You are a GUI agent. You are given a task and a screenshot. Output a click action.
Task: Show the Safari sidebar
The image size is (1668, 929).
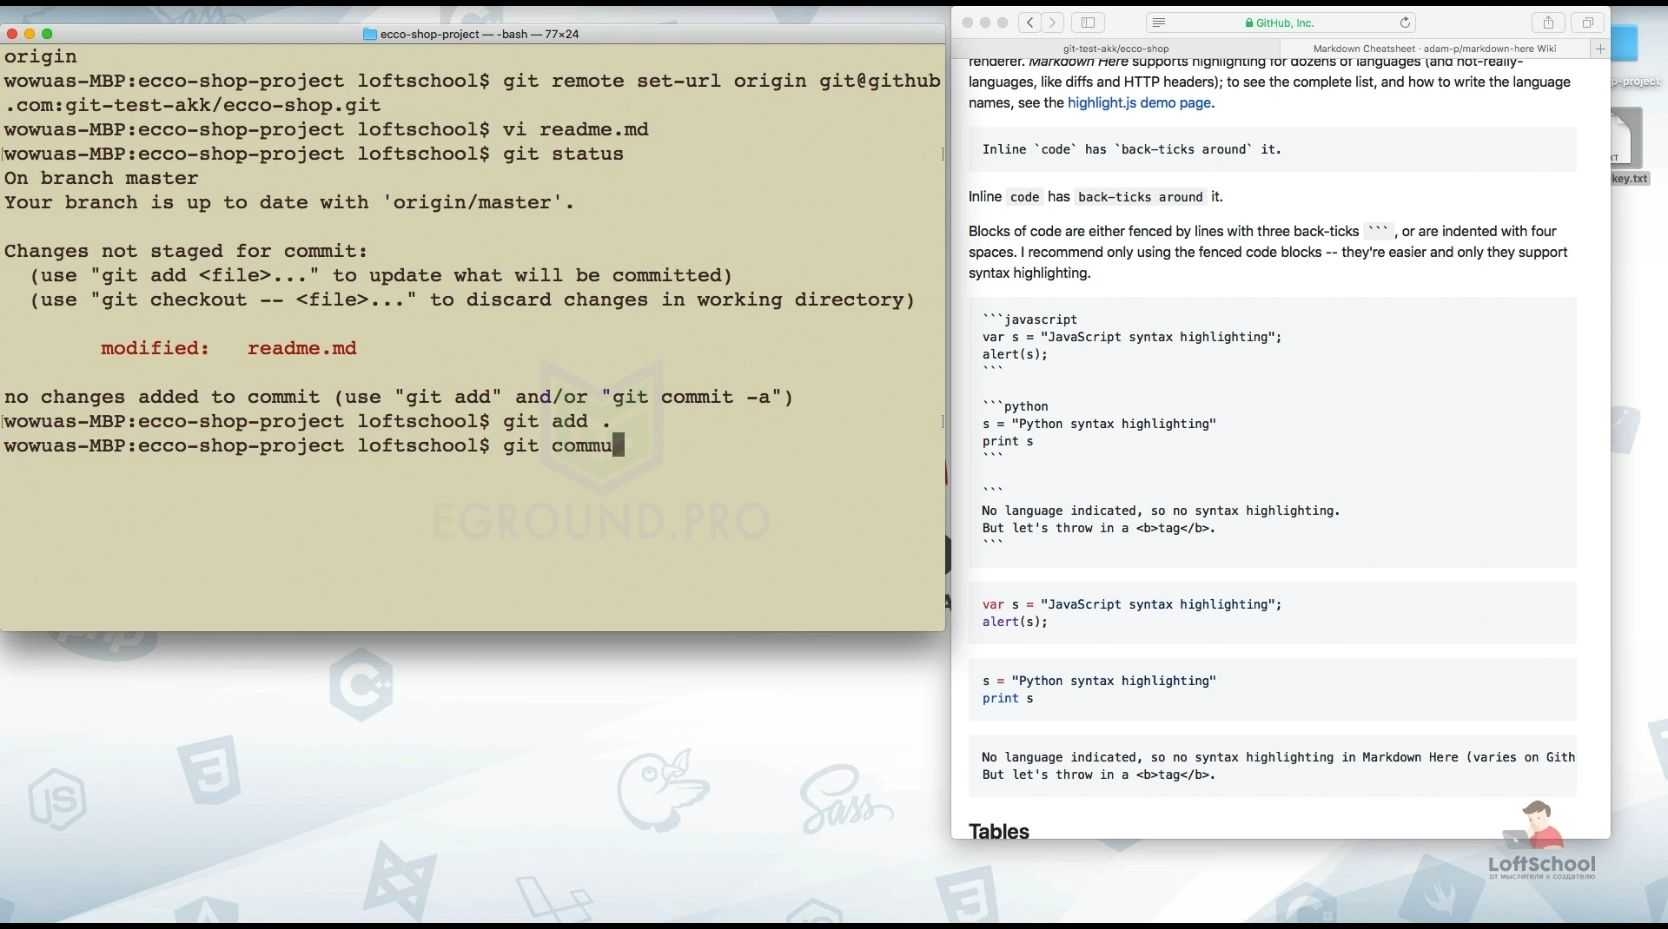click(1088, 23)
